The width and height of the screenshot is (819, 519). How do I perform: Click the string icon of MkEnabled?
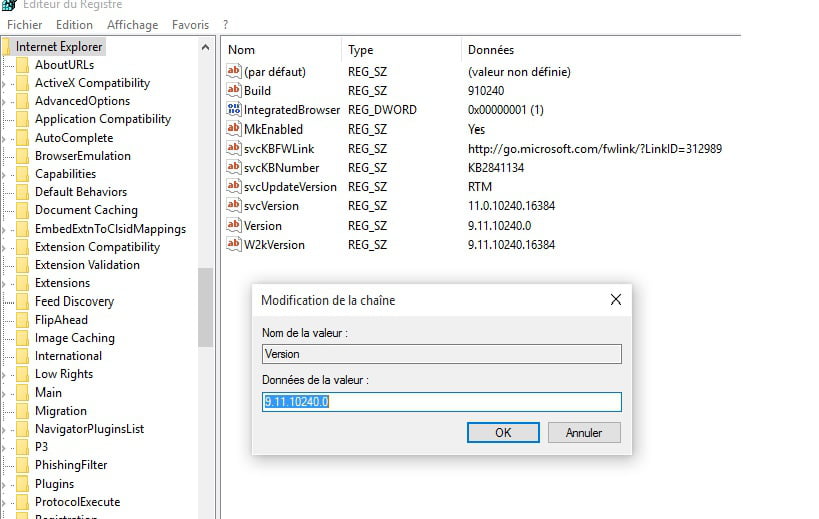coord(233,128)
